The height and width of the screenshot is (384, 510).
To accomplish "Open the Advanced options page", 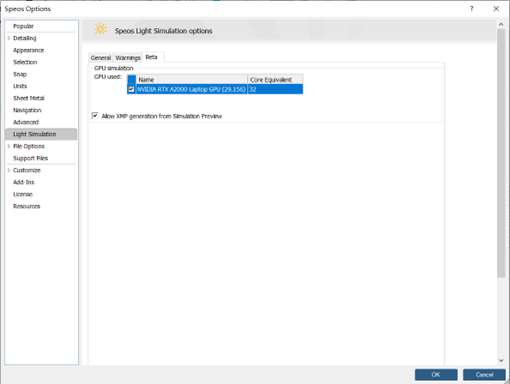I will [26, 122].
